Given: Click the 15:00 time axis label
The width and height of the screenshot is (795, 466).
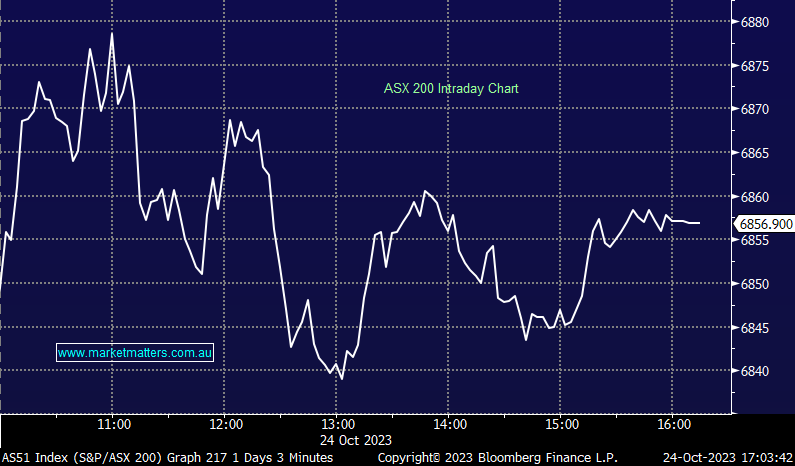Looking at the screenshot, I should point(560,425).
